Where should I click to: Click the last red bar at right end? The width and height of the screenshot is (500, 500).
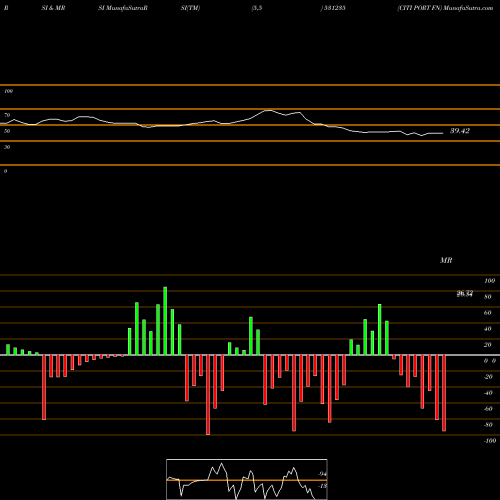click(444, 393)
